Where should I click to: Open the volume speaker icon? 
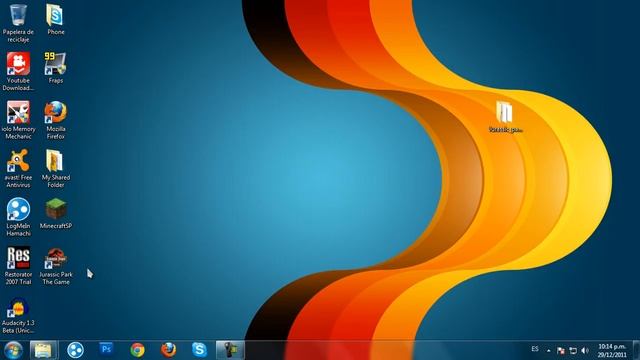point(585,351)
